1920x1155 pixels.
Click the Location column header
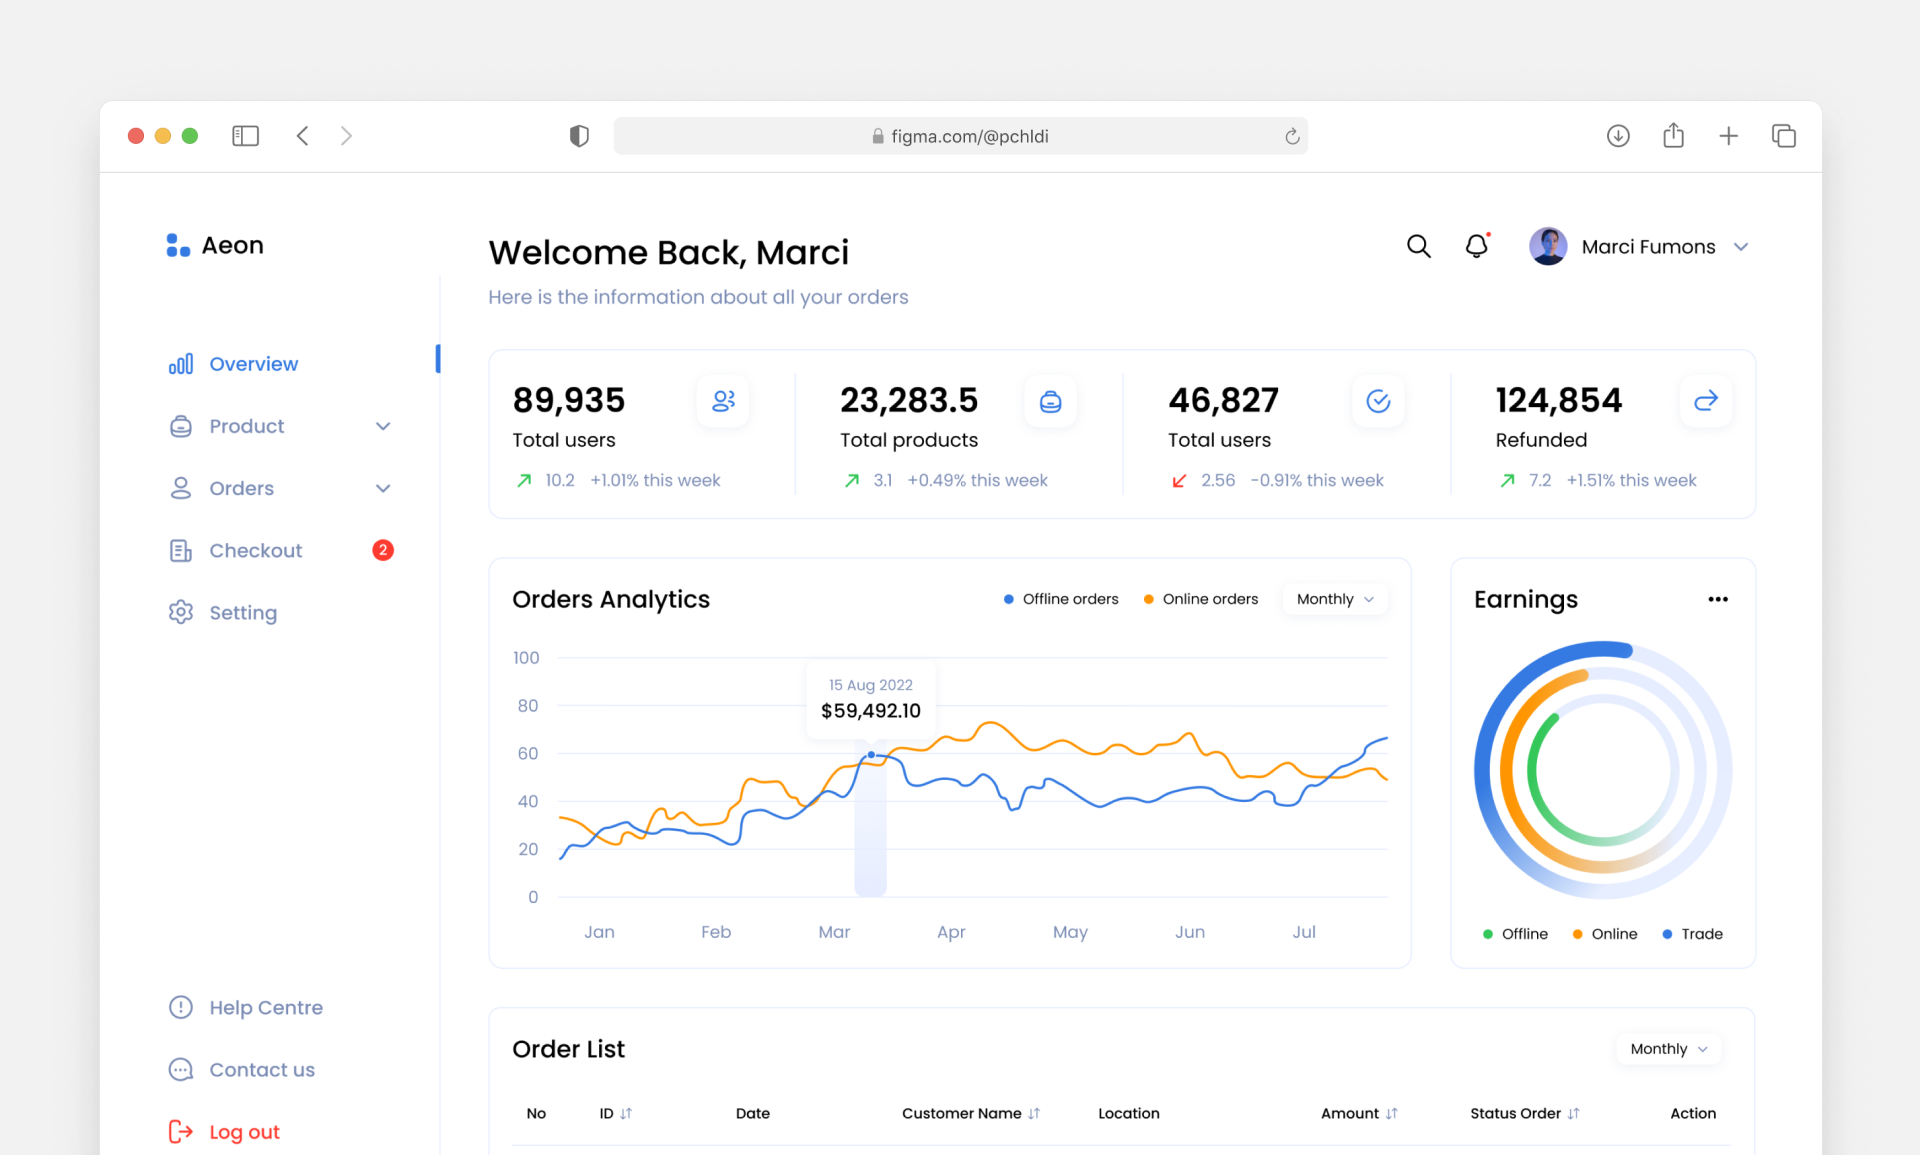(1128, 1113)
